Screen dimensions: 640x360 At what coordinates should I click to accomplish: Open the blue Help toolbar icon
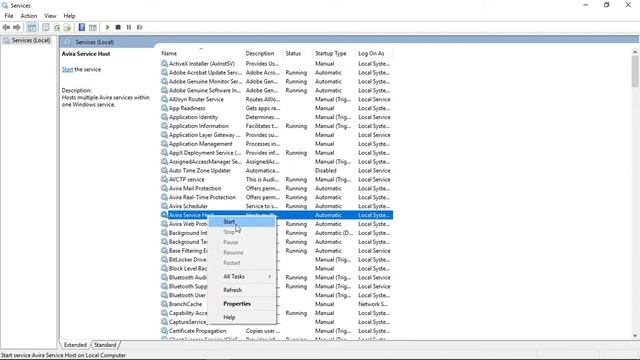tap(82, 27)
